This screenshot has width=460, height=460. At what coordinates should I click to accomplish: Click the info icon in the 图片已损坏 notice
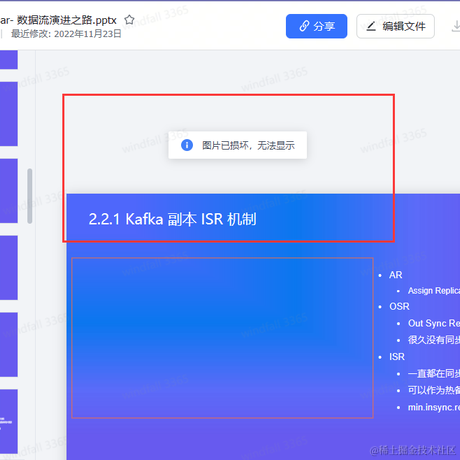tap(187, 145)
